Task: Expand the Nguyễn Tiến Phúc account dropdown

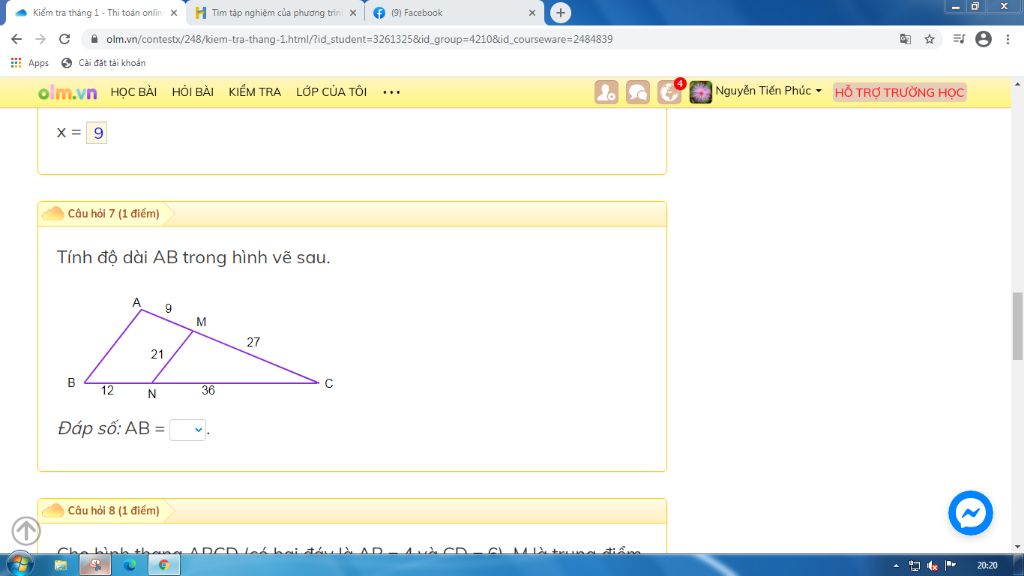Action: click(x=768, y=91)
